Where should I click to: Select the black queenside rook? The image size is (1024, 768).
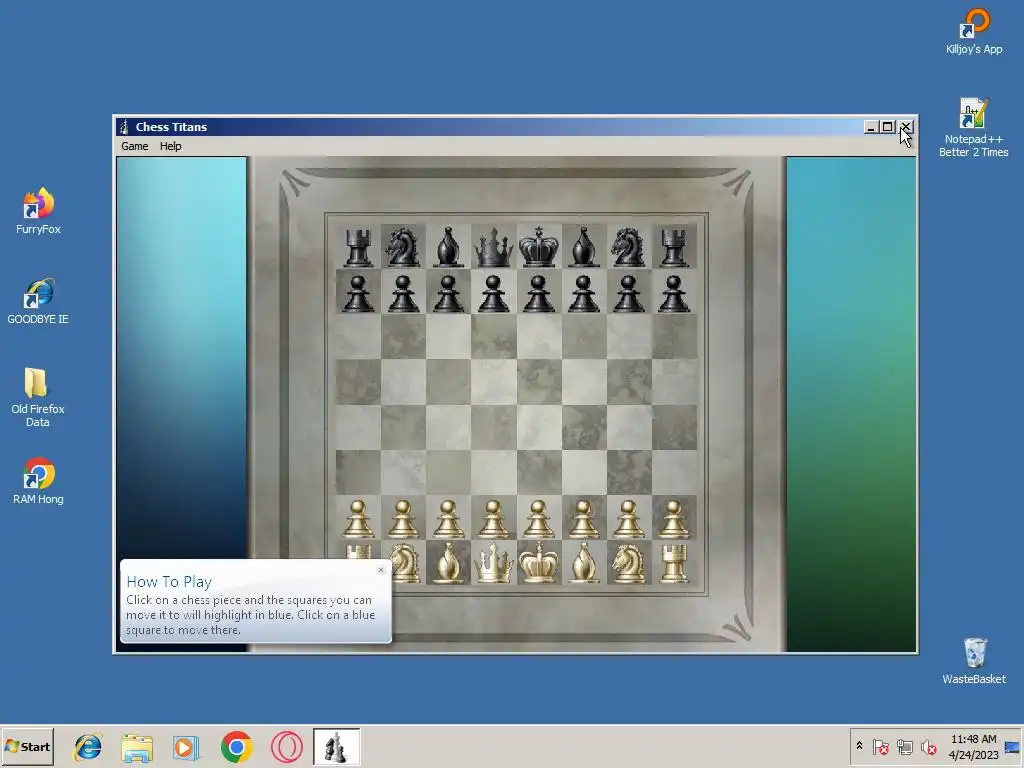[358, 247]
